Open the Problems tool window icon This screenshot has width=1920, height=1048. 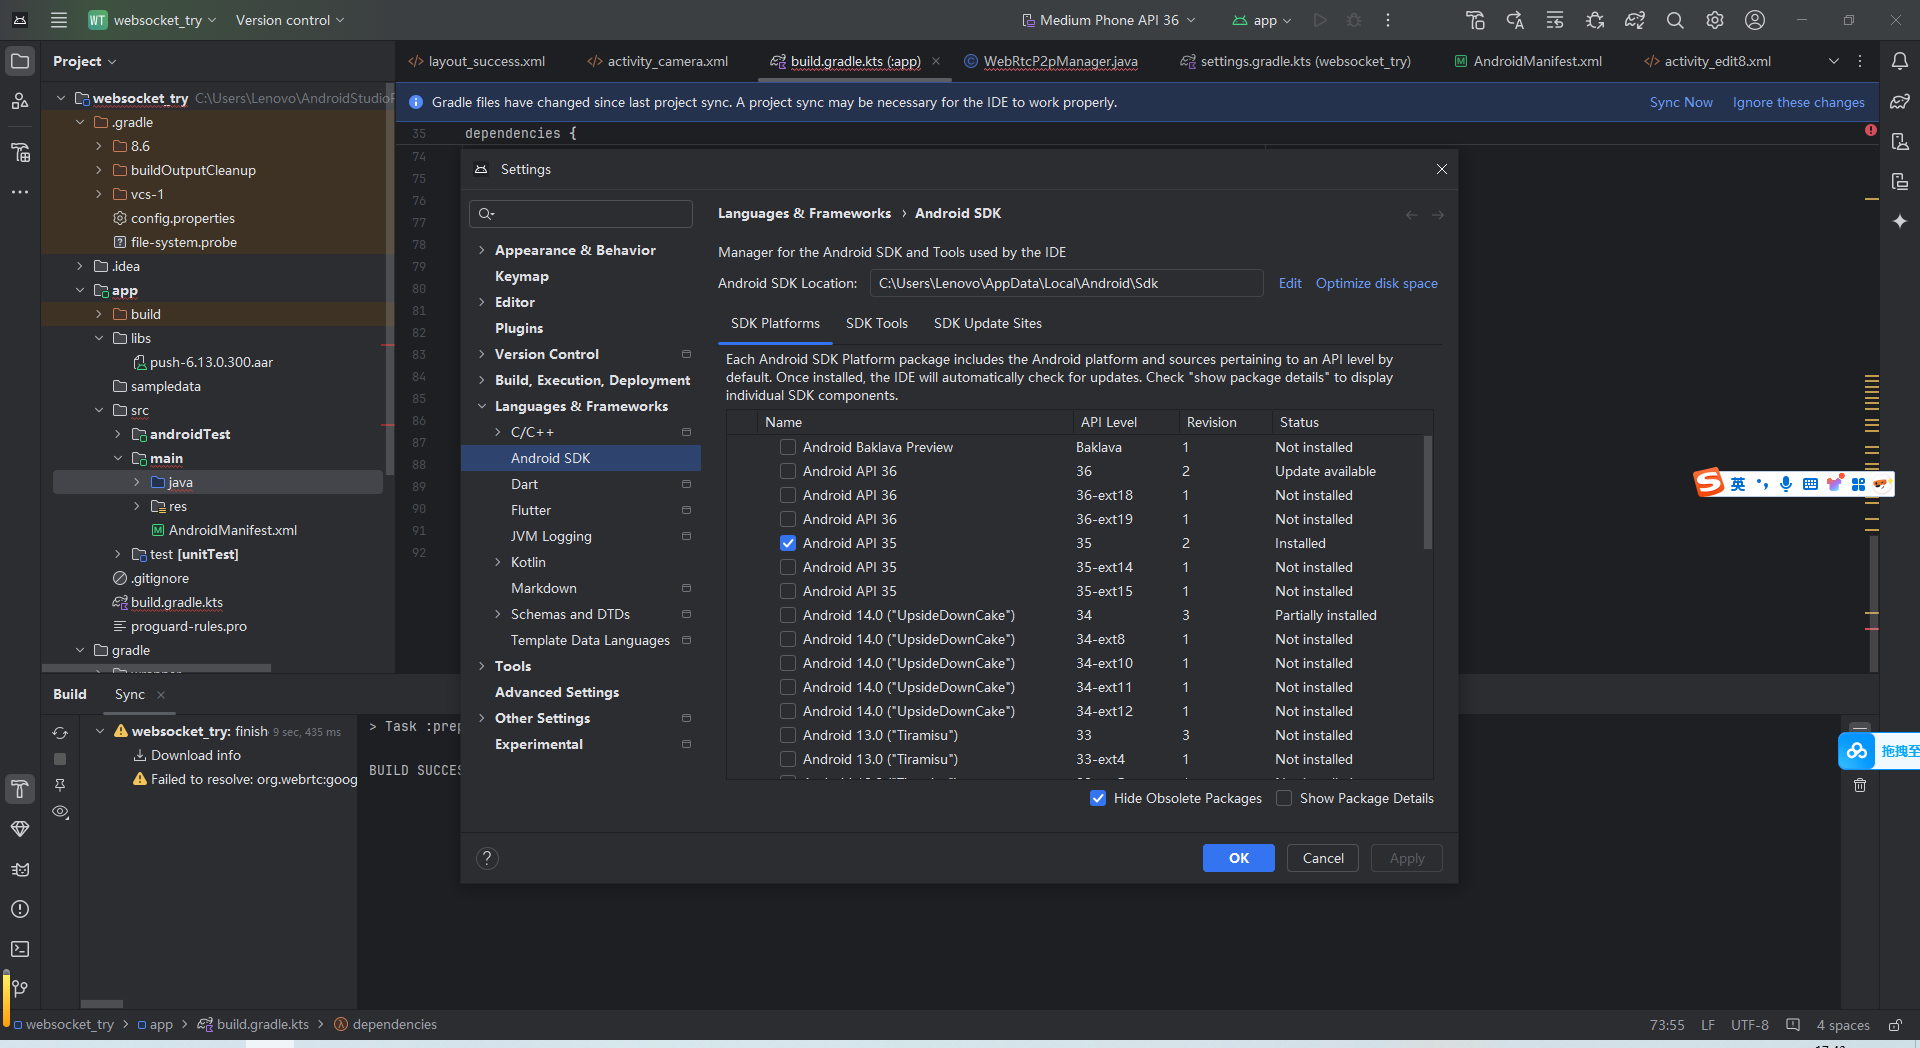(x=20, y=909)
